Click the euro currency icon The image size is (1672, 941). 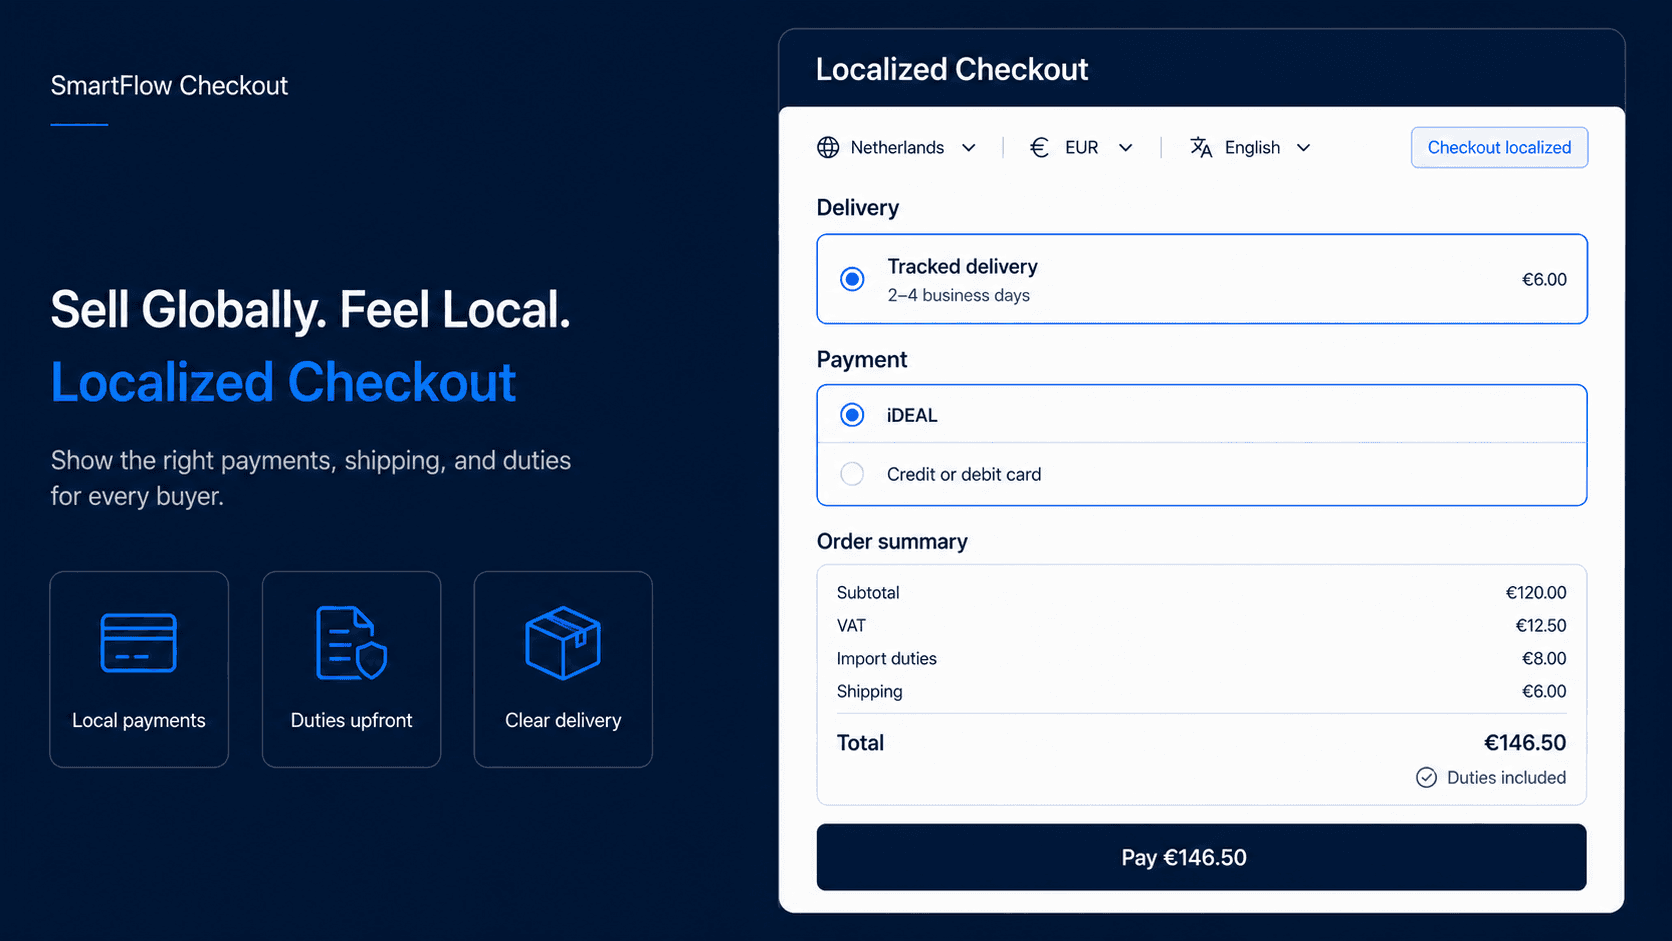pyautogui.click(x=1039, y=148)
